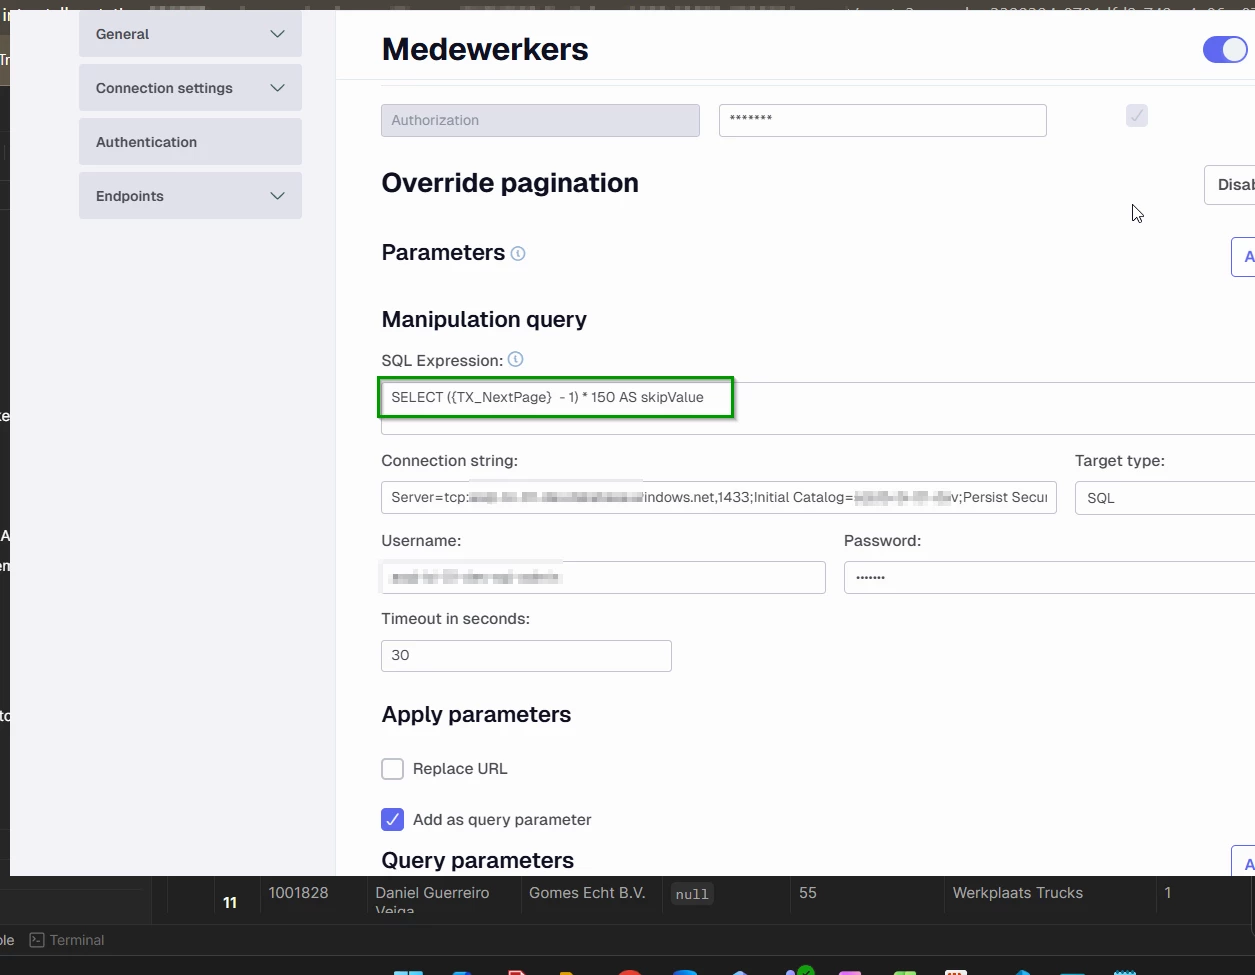This screenshot has width=1255, height=975.
Task: Click the Authorization header name field
Action: (x=540, y=120)
